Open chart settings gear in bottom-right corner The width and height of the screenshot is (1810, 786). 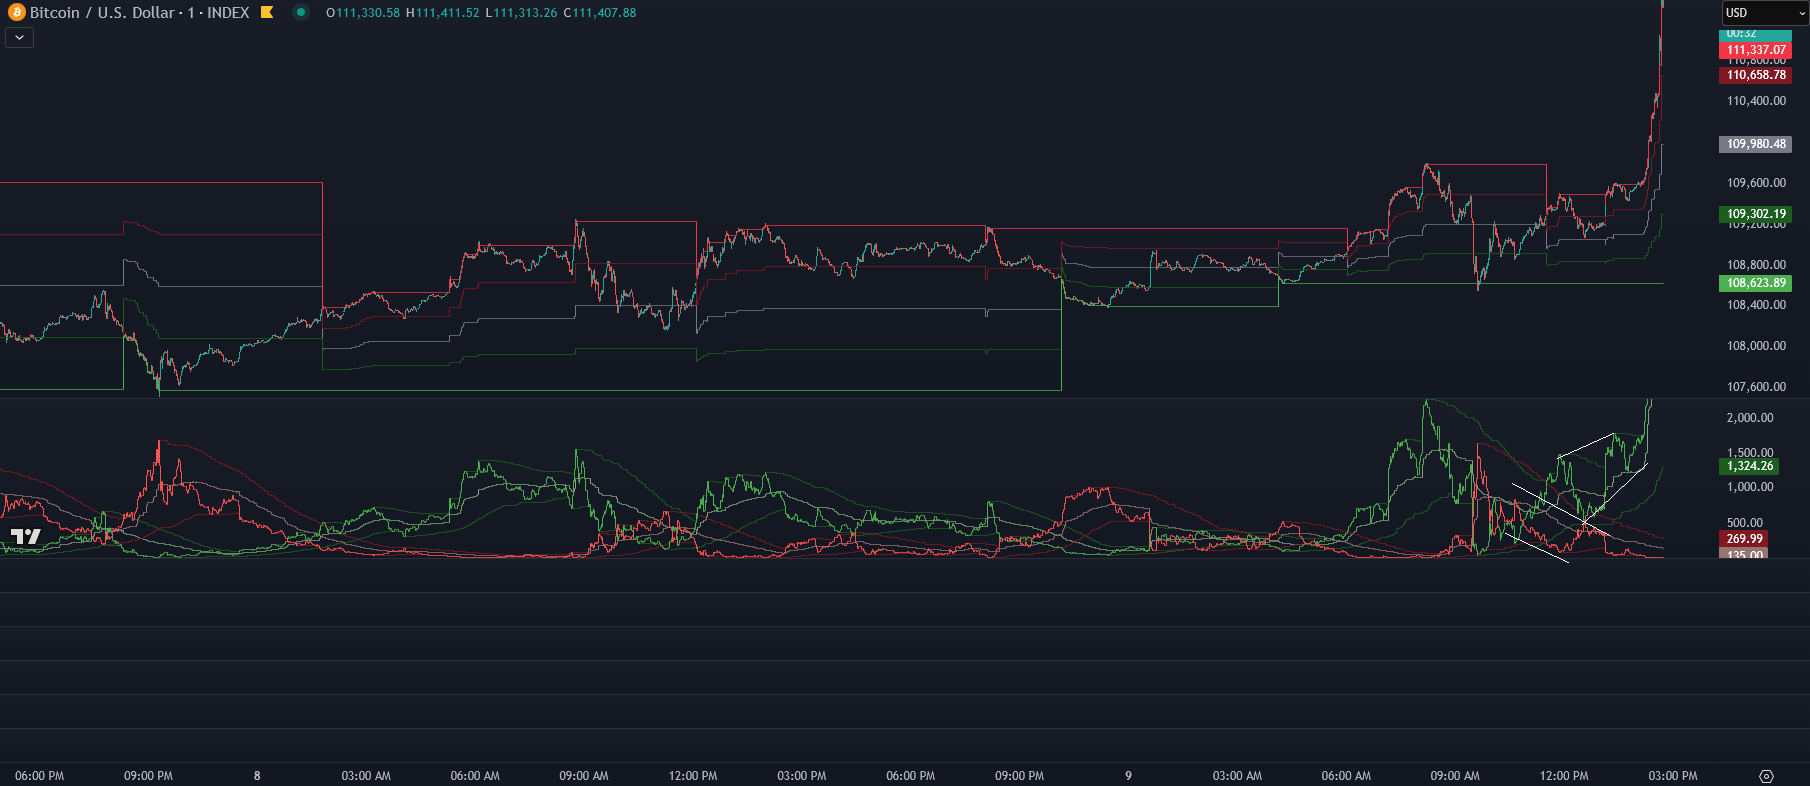[1766, 776]
